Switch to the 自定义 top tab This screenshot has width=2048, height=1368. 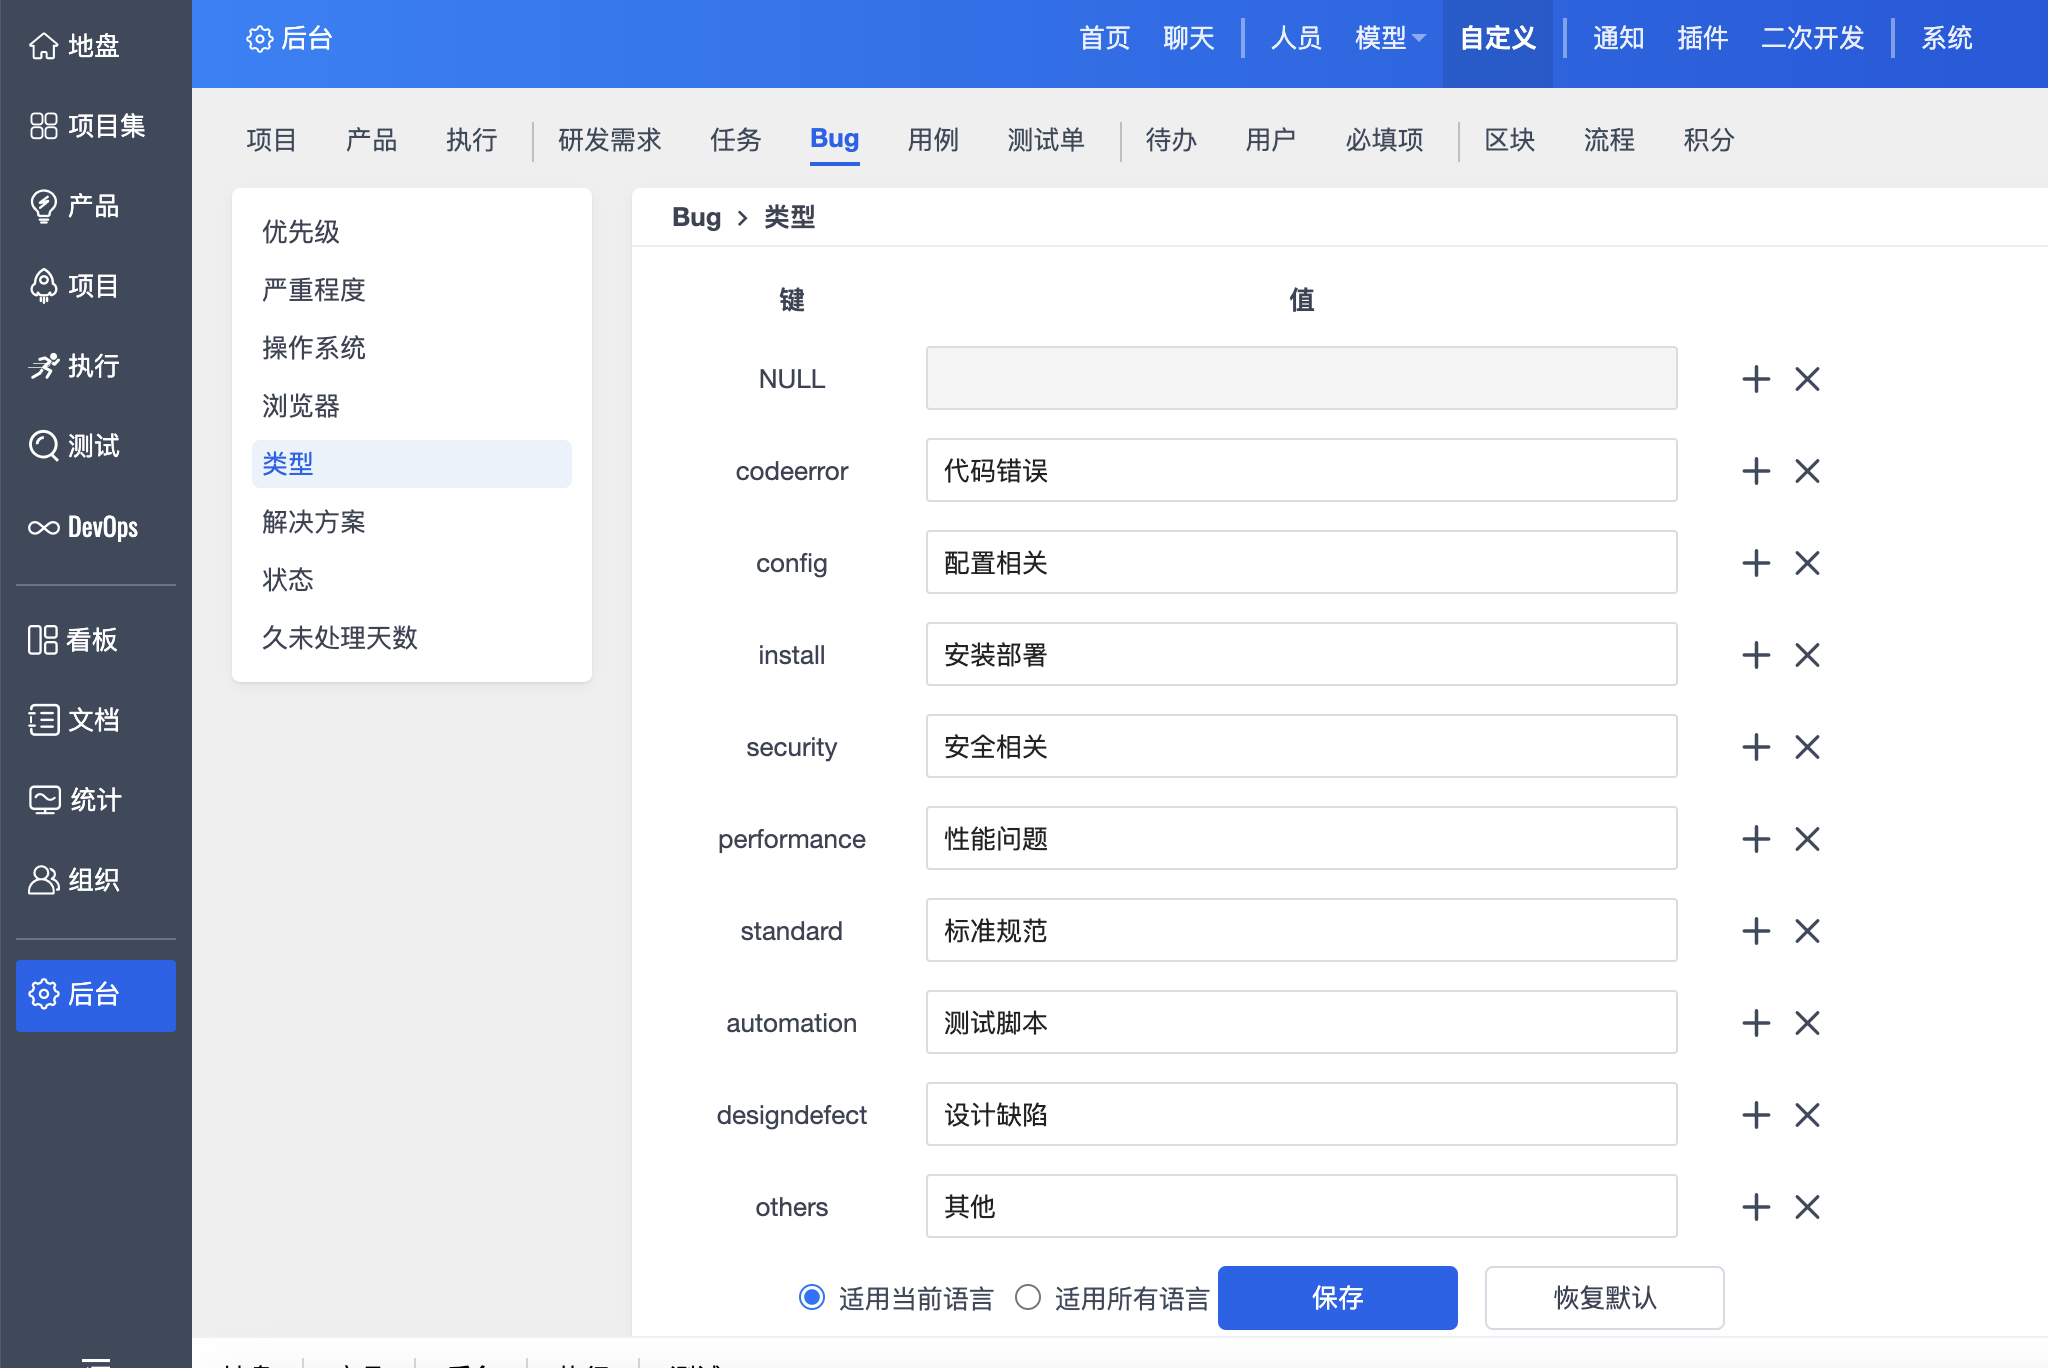tap(1498, 39)
